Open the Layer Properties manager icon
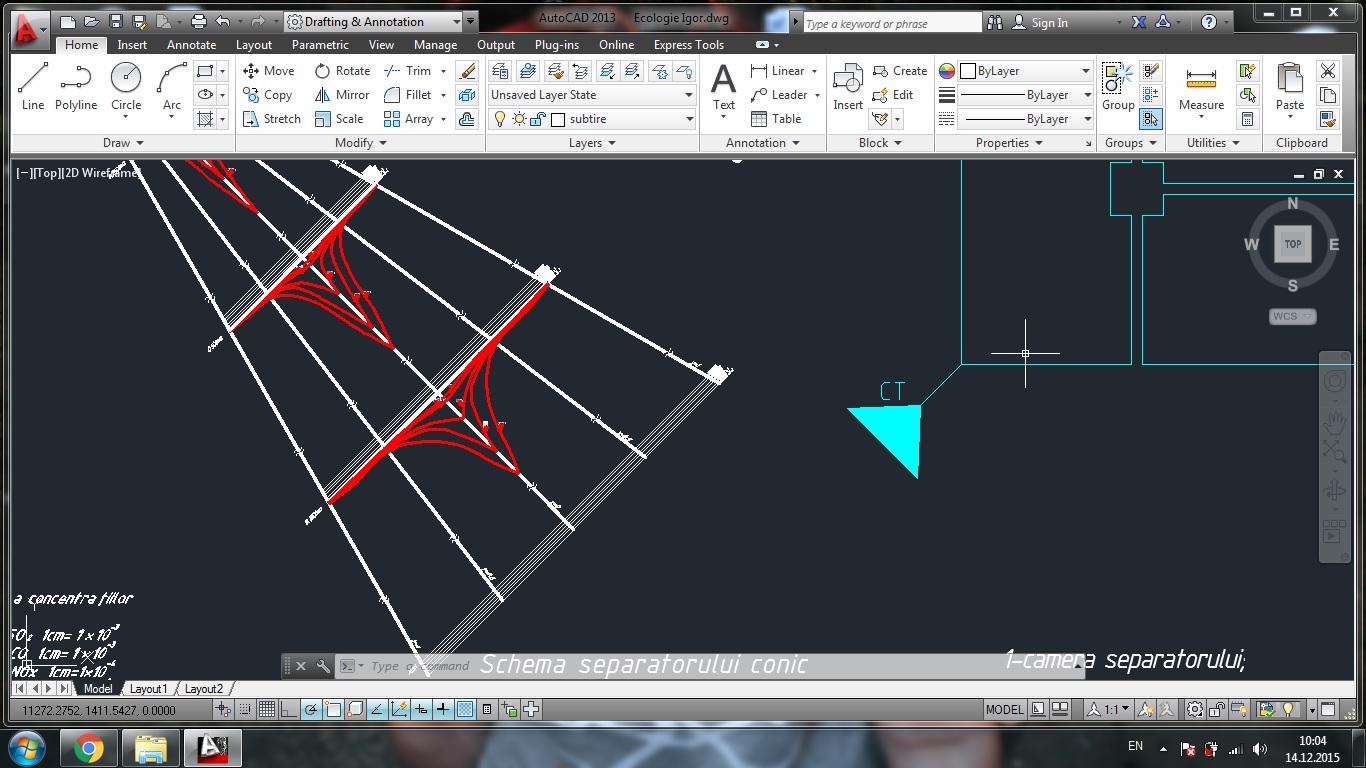This screenshot has width=1366, height=768. (x=501, y=71)
